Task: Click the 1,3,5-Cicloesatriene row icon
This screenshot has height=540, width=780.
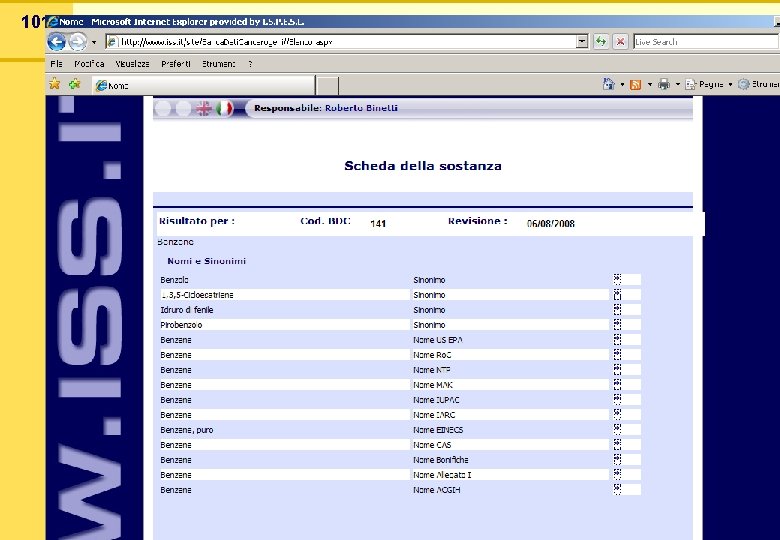Action: point(617,294)
